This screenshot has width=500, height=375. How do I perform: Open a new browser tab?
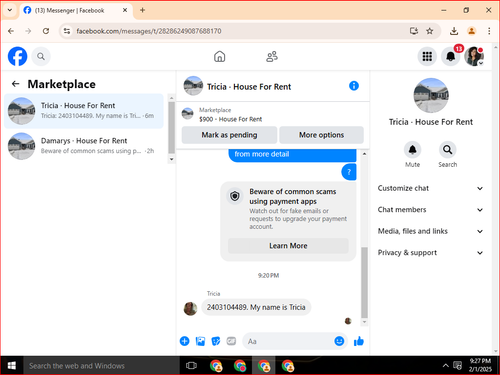tap(142, 10)
